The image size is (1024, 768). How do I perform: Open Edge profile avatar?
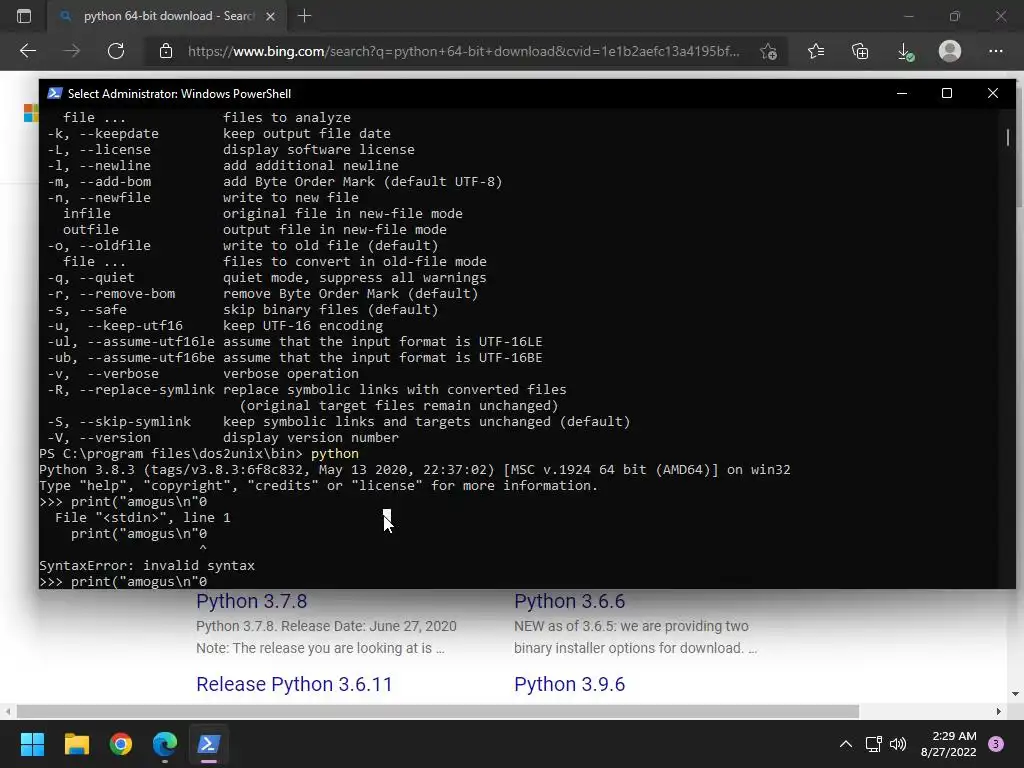pyautogui.click(x=950, y=51)
